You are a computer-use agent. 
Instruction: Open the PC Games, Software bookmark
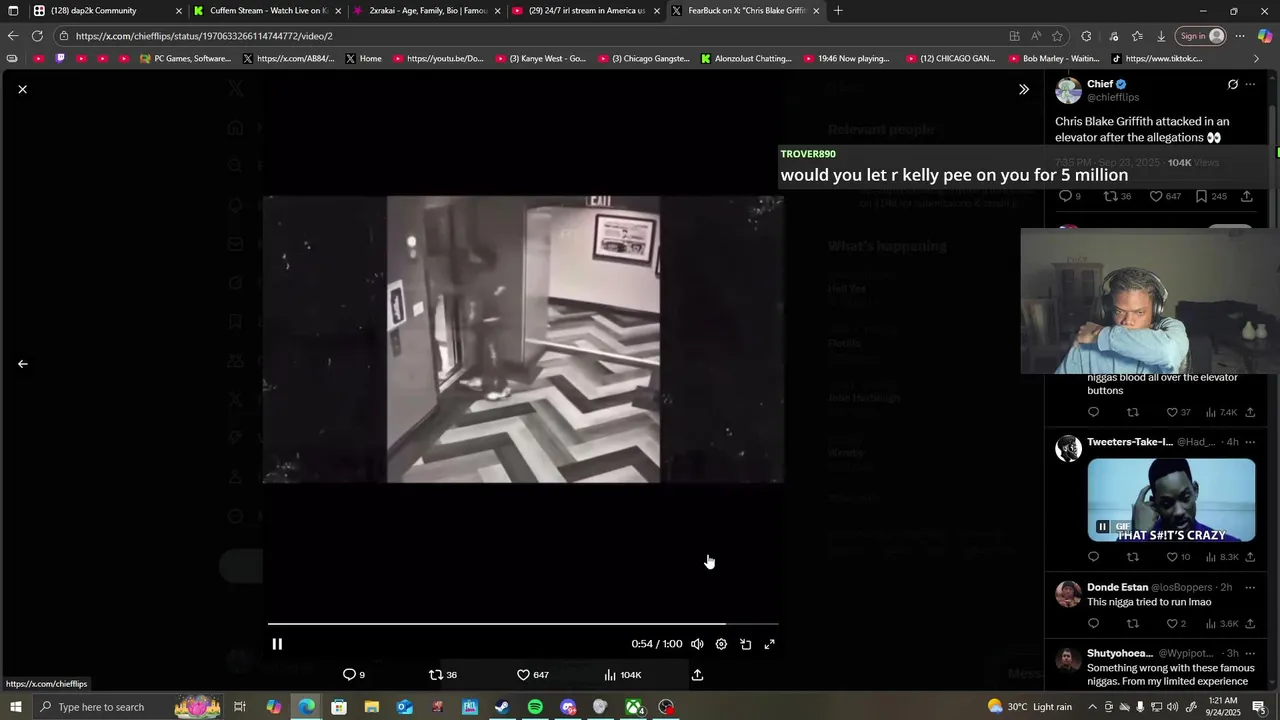click(x=186, y=59)
